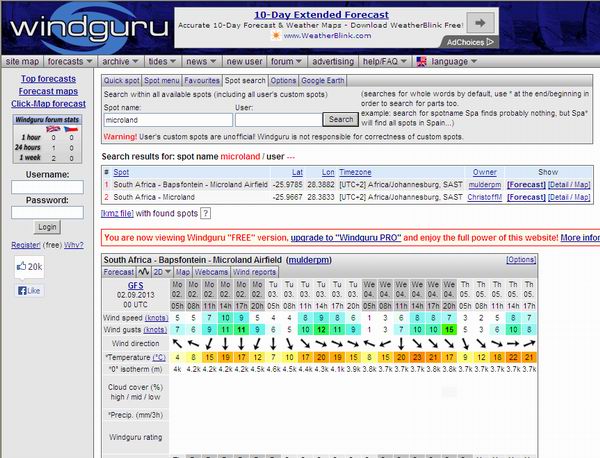The width and height of the screenshot is (600, 458).
Task: Click the GFS model link
Action: coord(135,285)
